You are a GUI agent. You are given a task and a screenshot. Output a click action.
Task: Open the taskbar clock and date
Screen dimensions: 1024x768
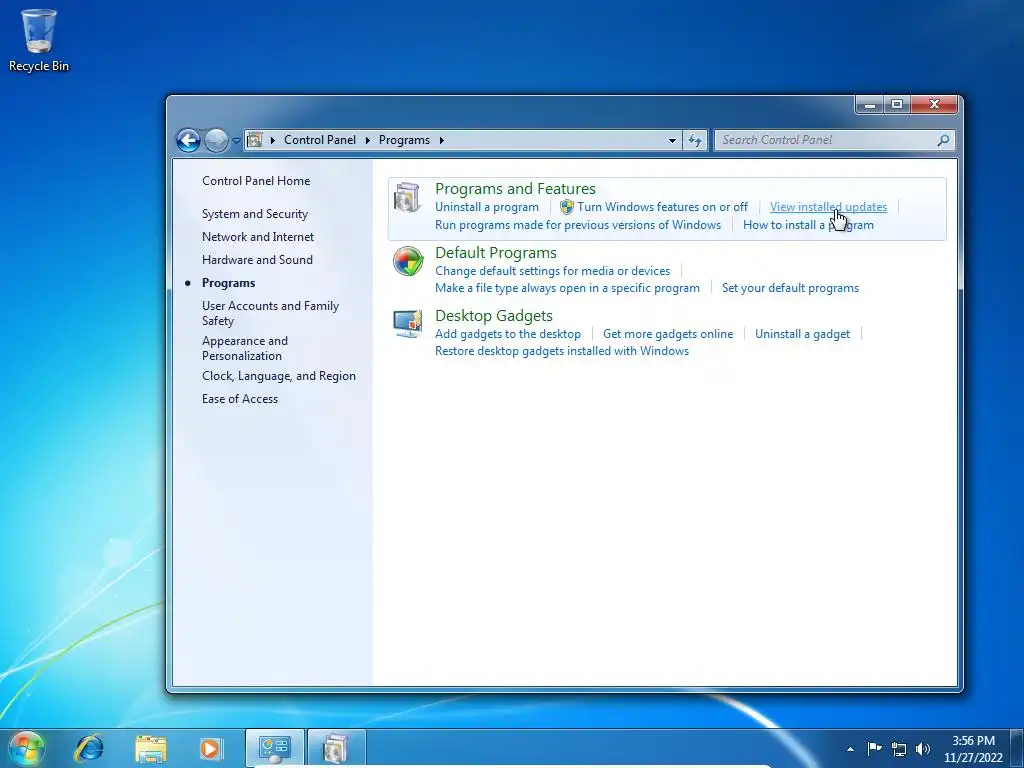point(973,749)
